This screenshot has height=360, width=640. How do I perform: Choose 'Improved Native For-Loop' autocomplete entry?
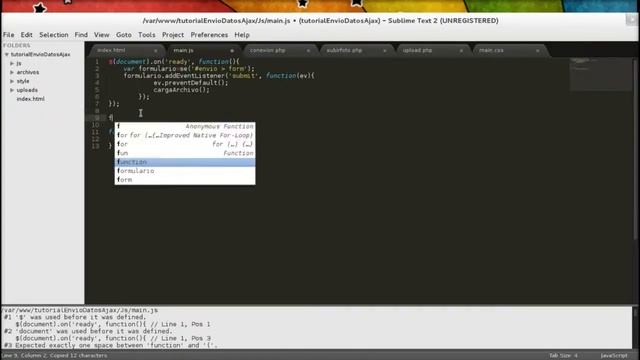point(185,135)
